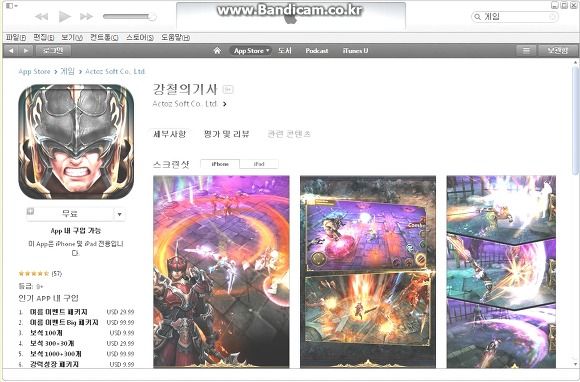
Task: Follow the 게임 breadcrumb link
Action: [x=67, y=71]
